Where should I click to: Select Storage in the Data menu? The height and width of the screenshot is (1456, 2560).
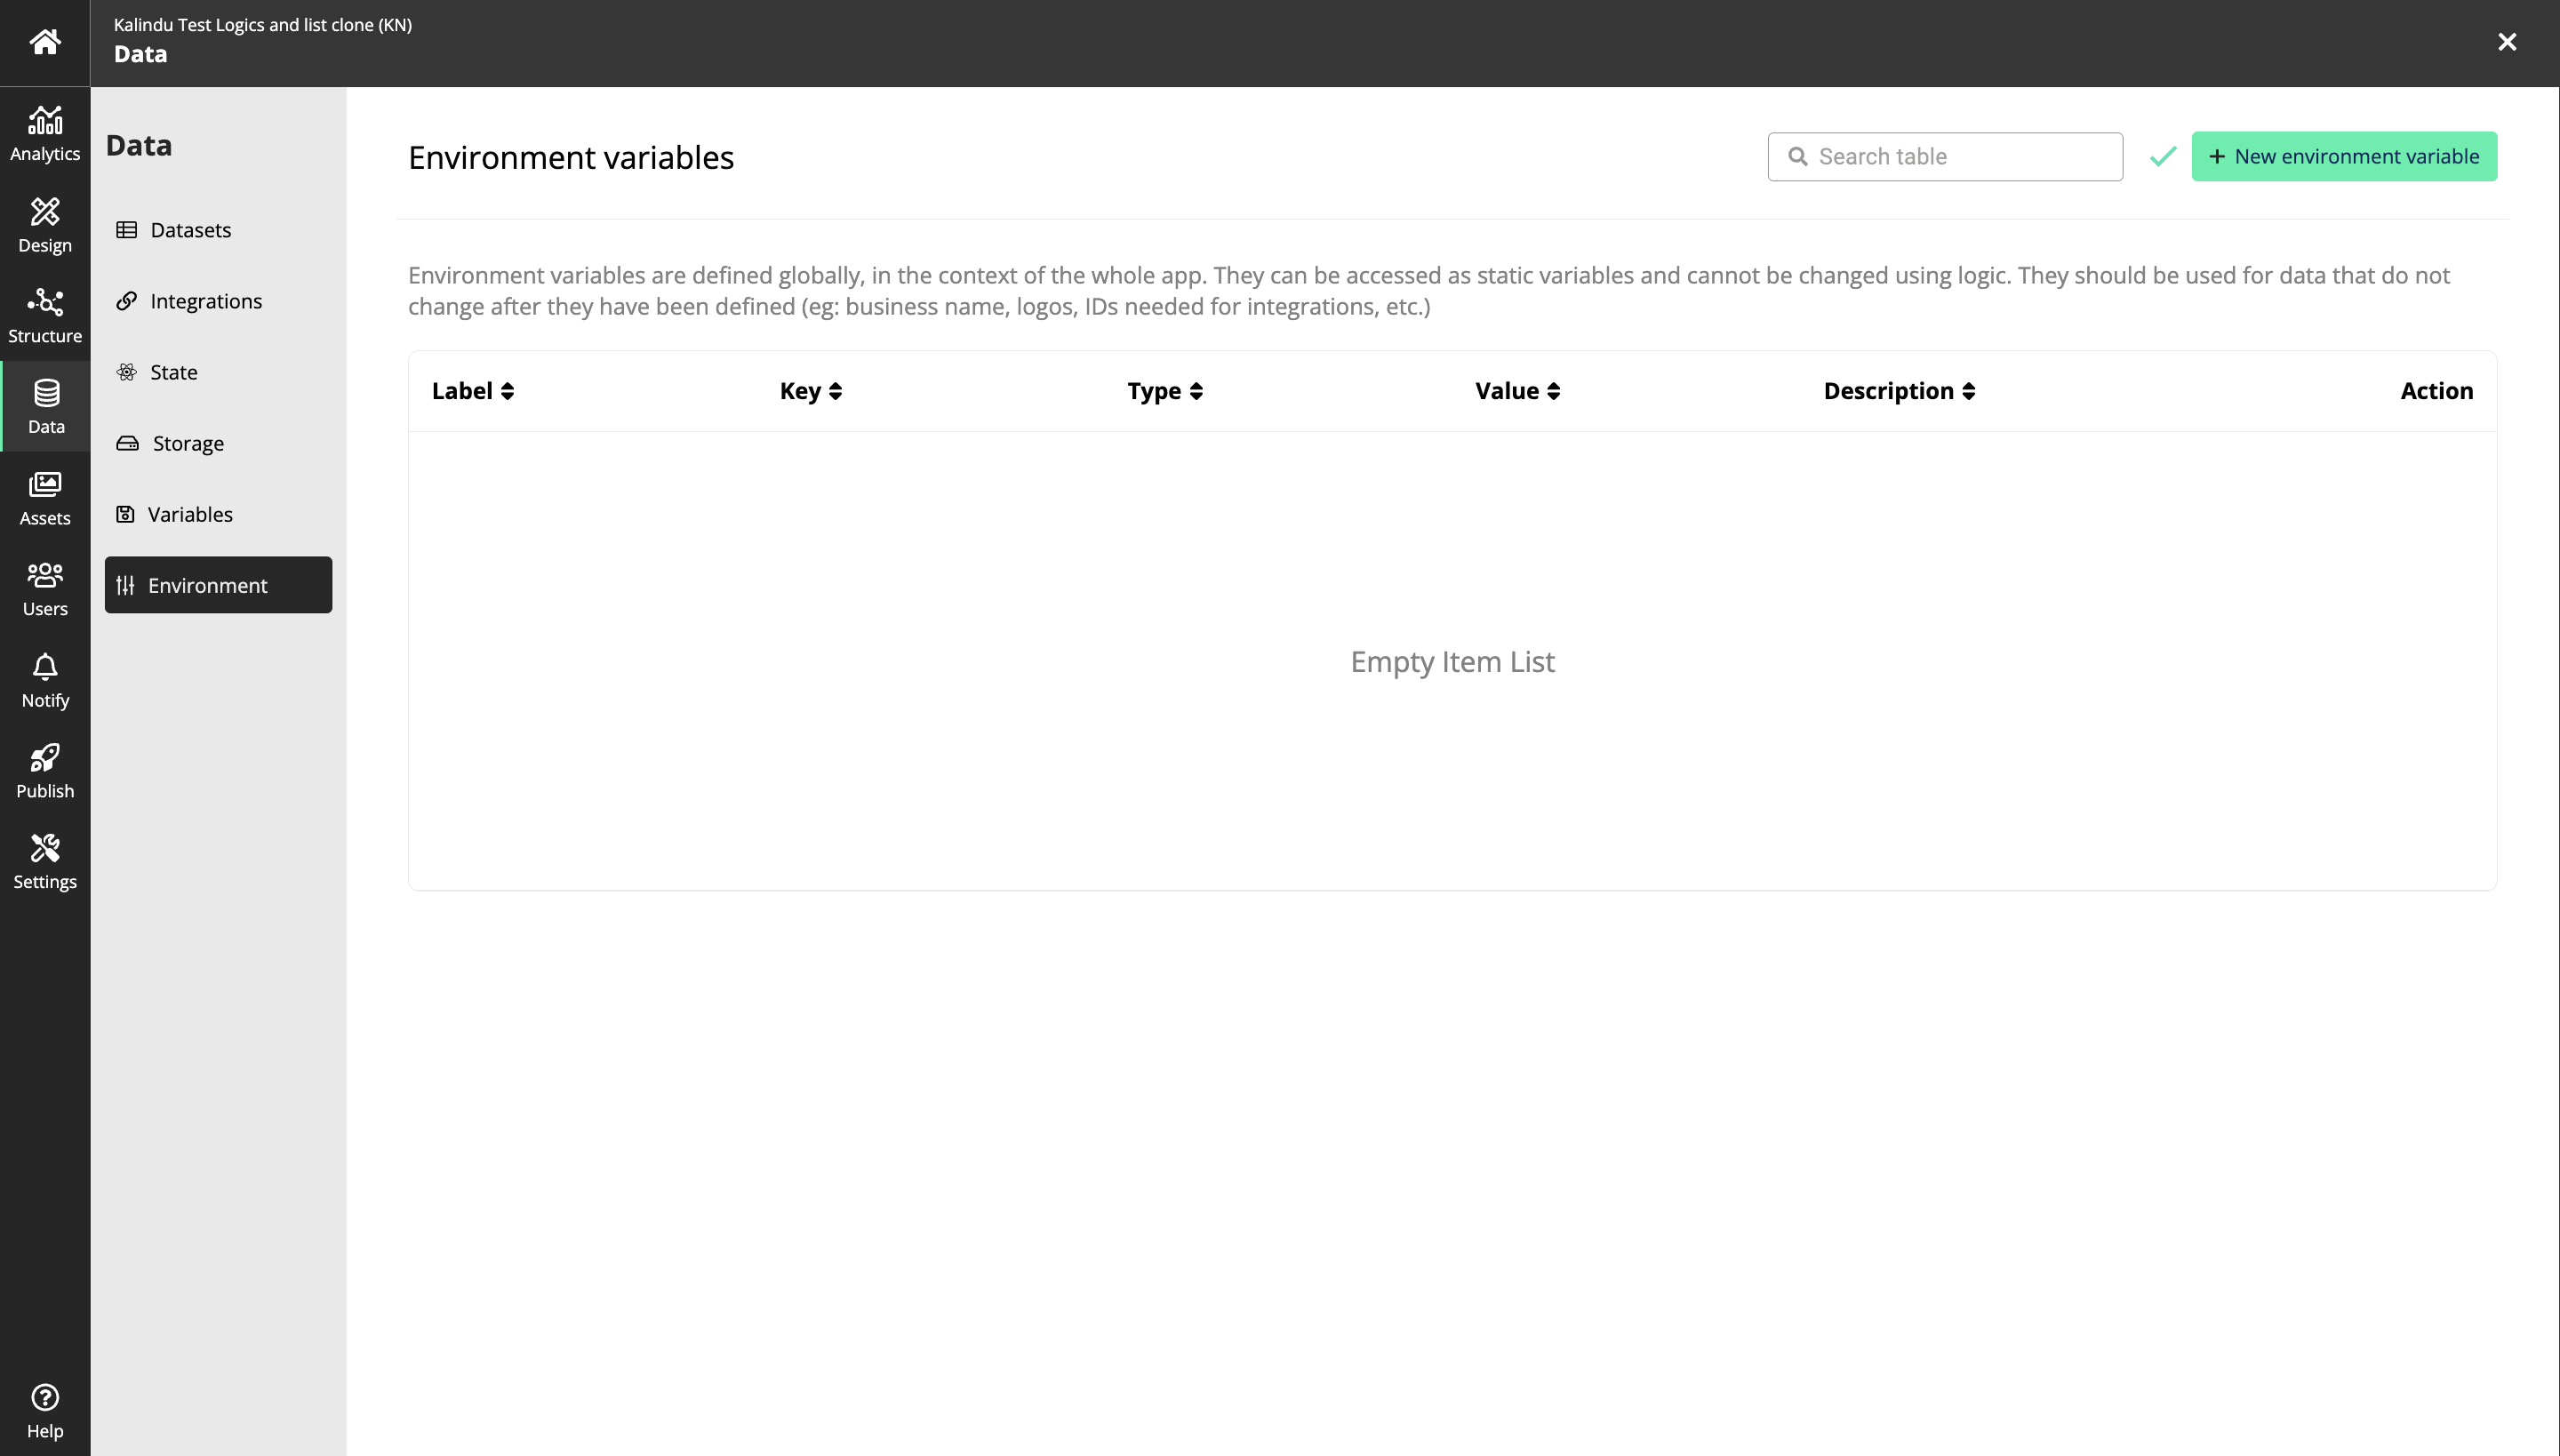(x=218, y=443)
